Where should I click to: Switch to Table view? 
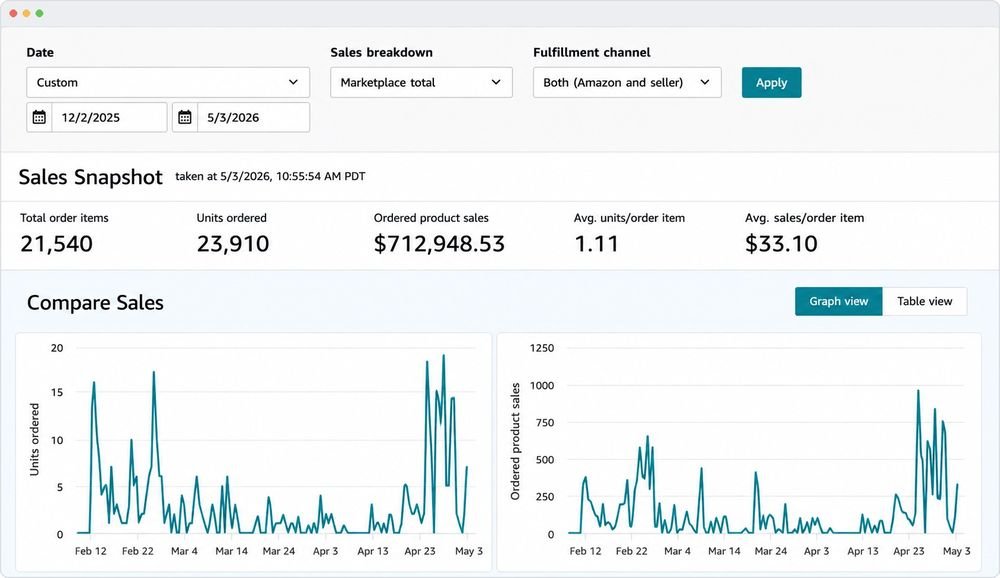pos(924,301)
